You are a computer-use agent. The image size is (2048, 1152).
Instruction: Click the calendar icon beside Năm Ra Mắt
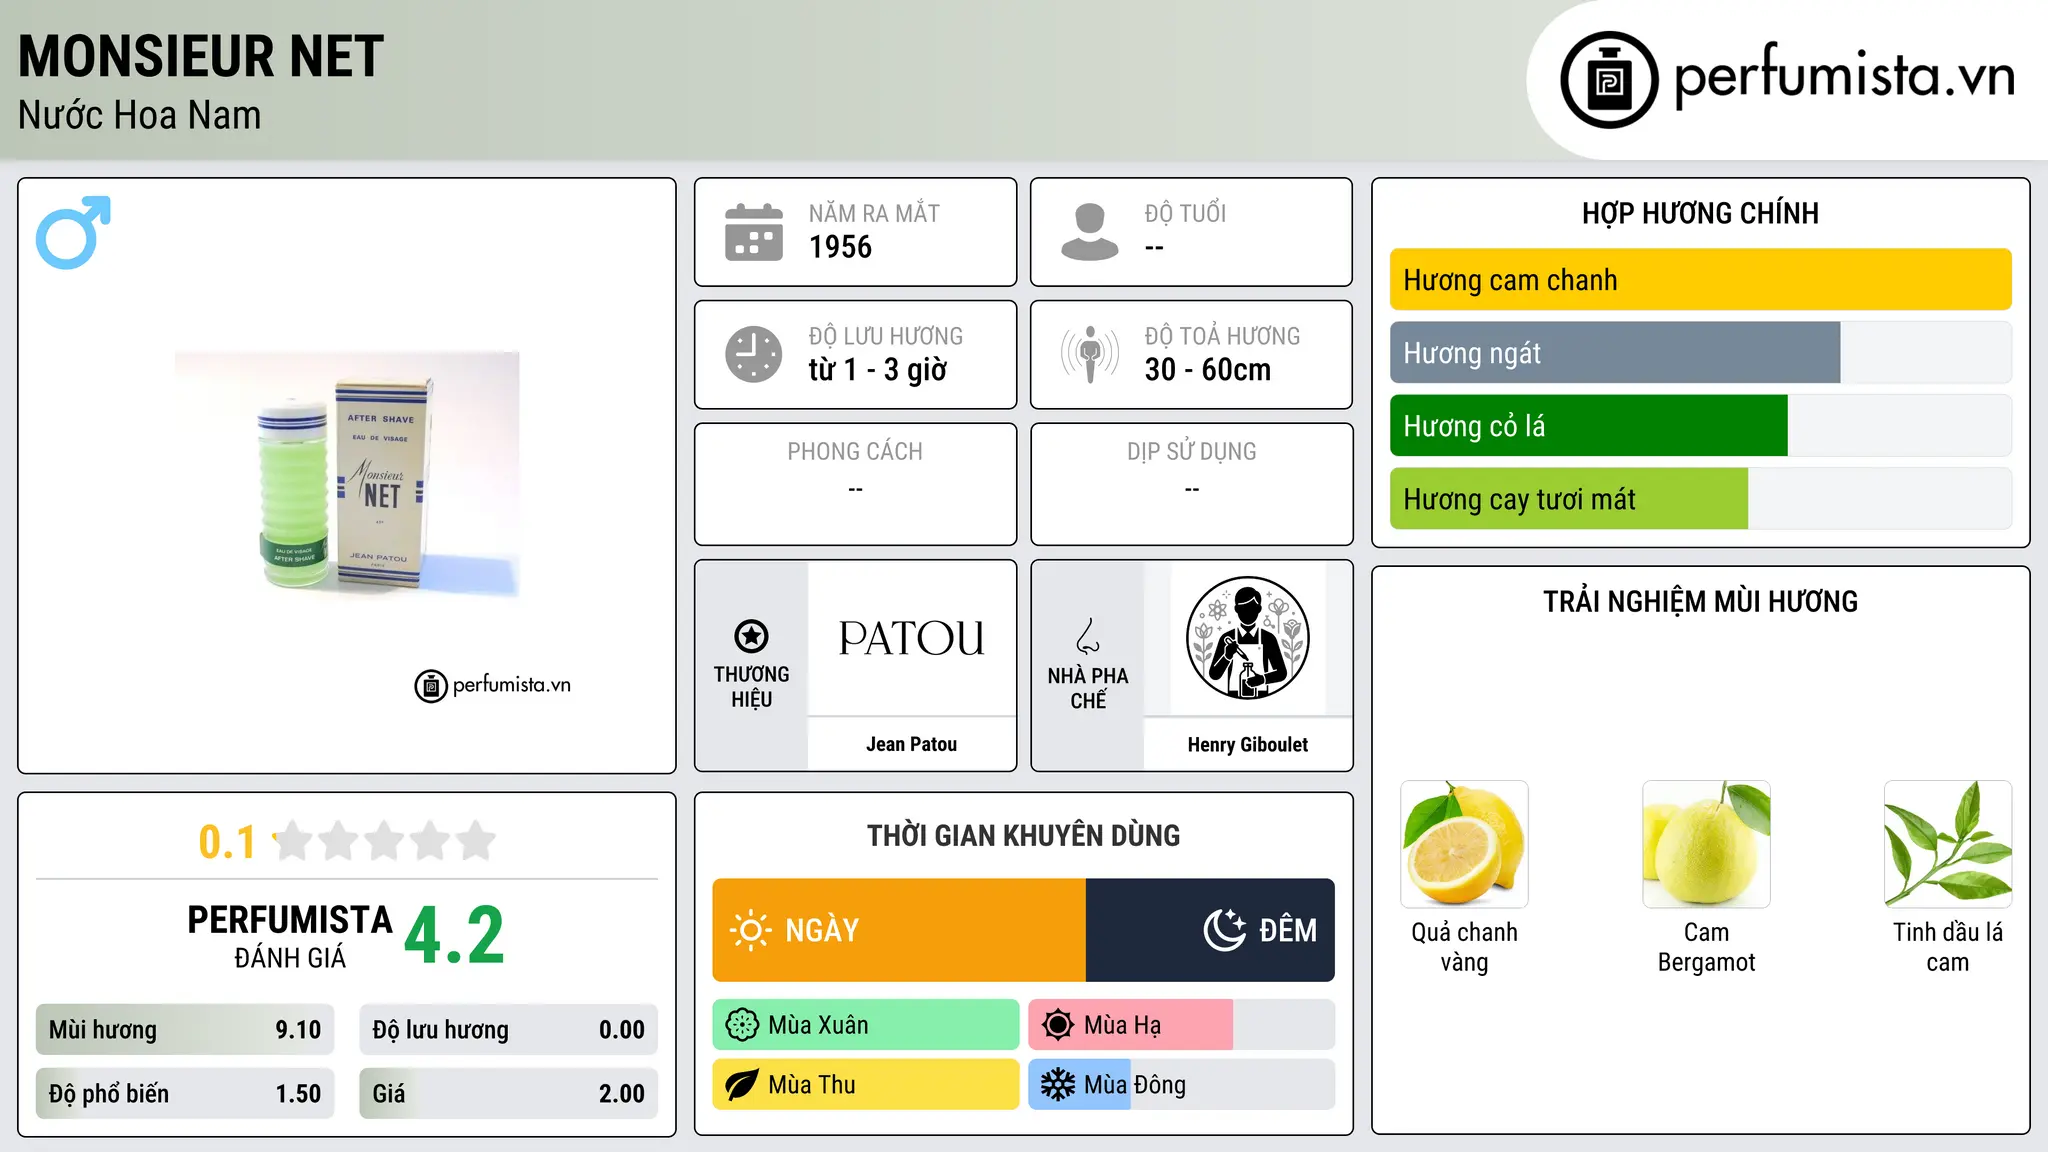(754, 232)
